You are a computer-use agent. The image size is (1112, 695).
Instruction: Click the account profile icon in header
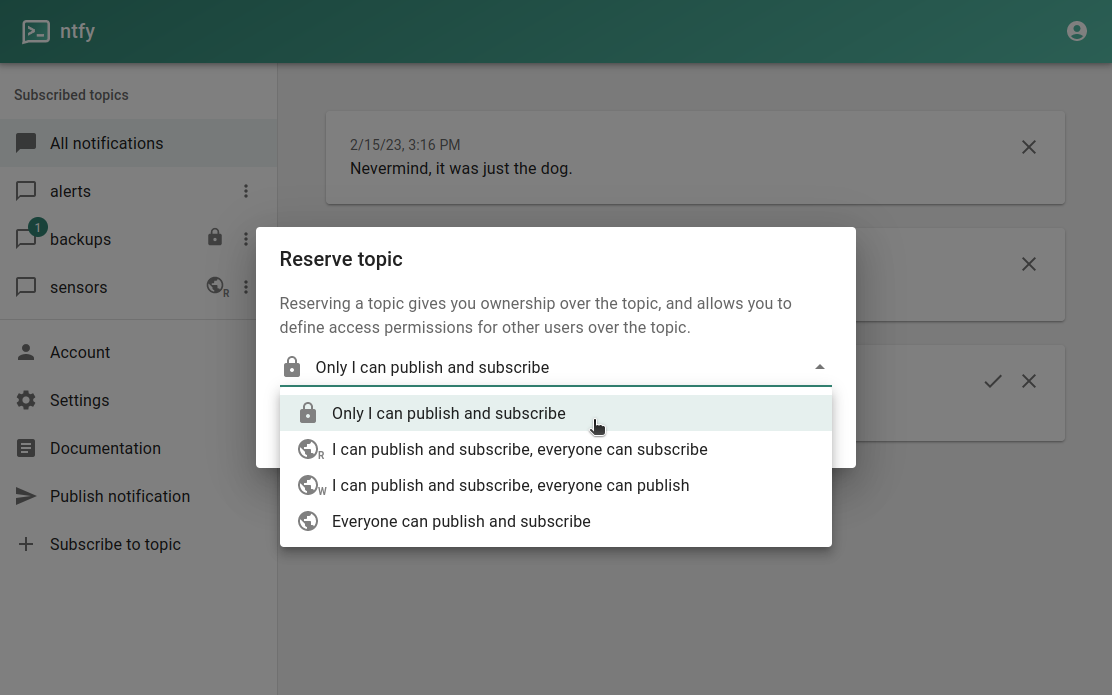(x=1077, y=31)
